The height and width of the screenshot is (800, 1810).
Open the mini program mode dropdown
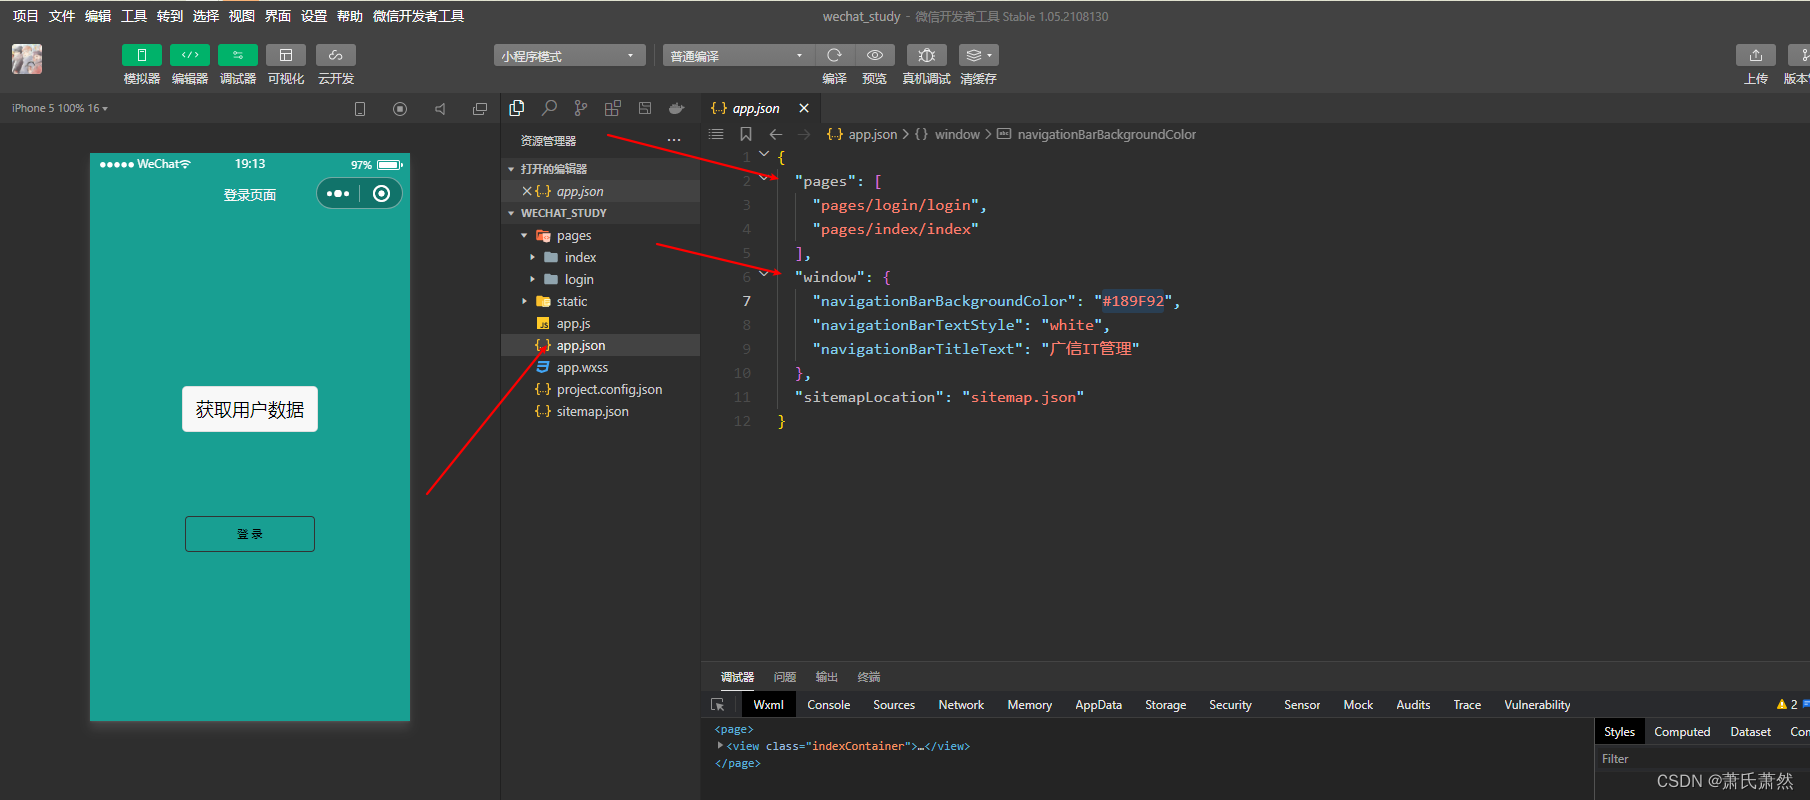(x=570, y=56)
